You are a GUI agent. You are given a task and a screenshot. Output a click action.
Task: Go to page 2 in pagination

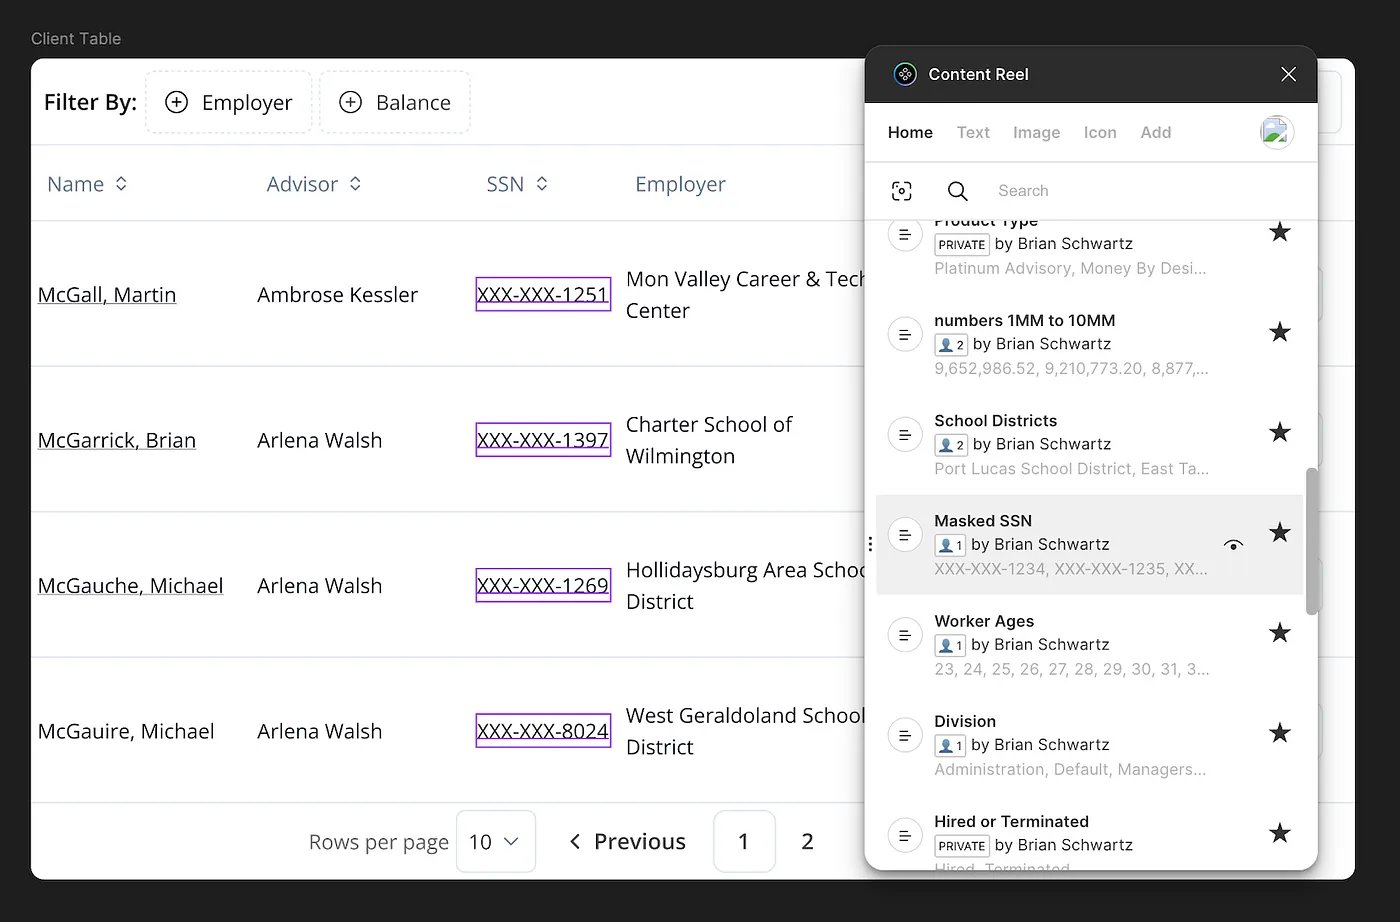coord(807,842)
